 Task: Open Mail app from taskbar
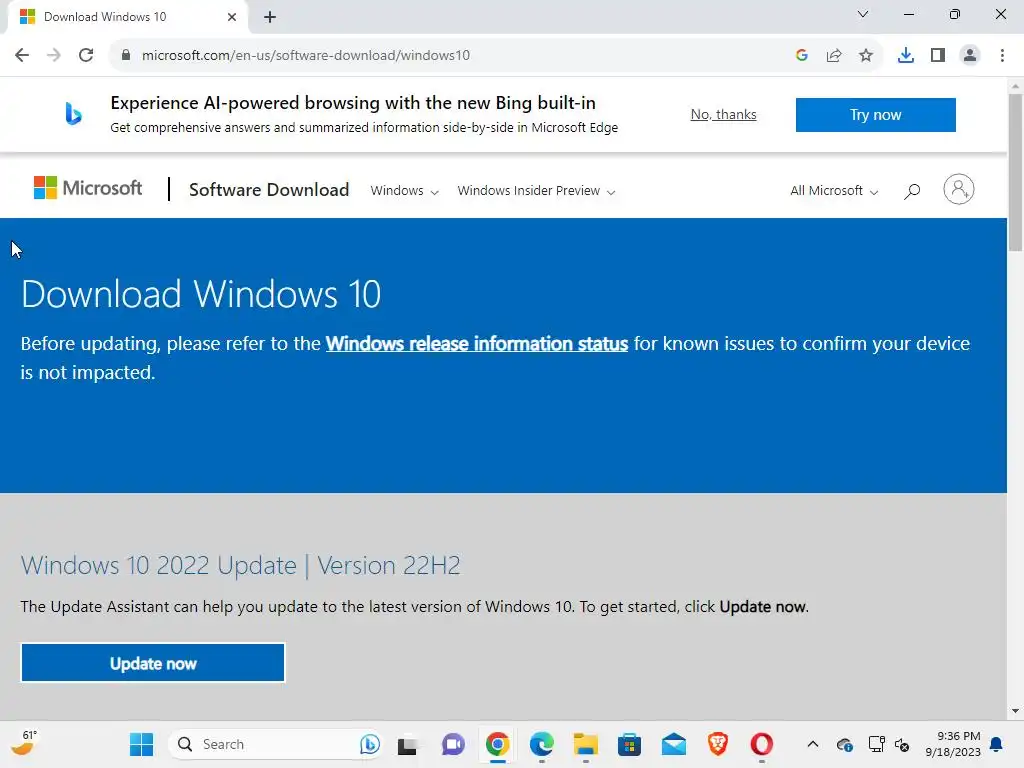673,744
